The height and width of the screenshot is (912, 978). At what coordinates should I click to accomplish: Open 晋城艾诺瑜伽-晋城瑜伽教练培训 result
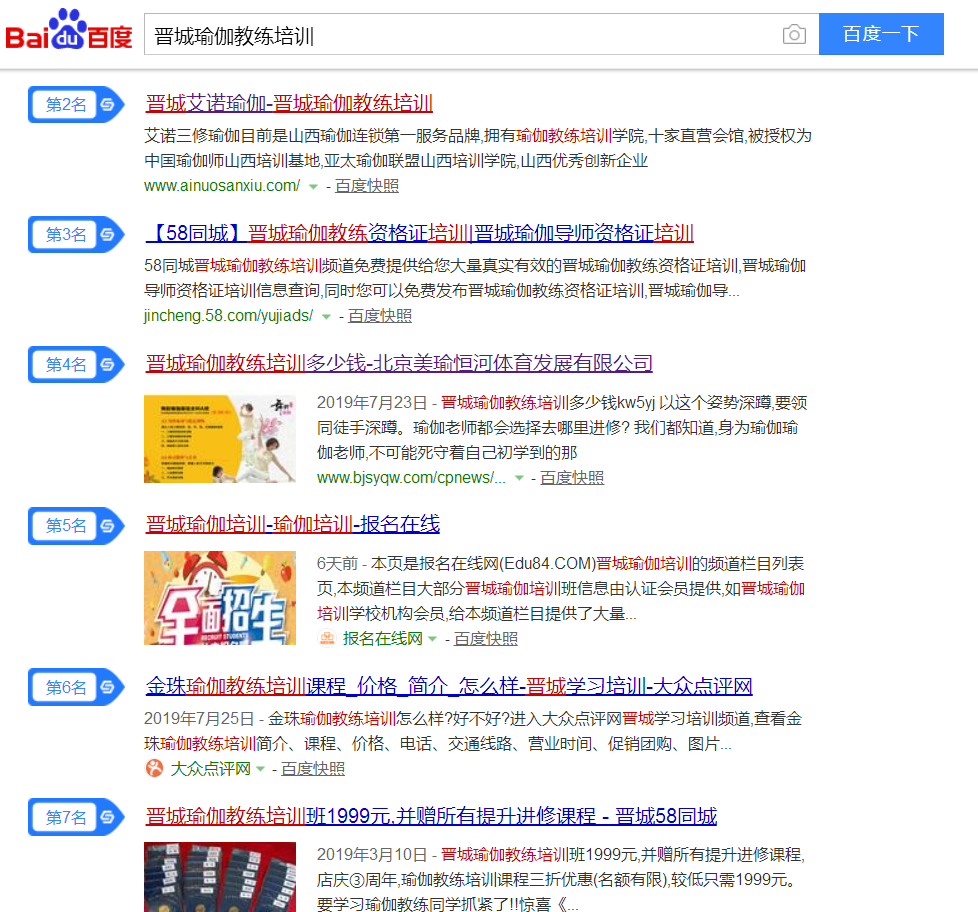point(289,103)
